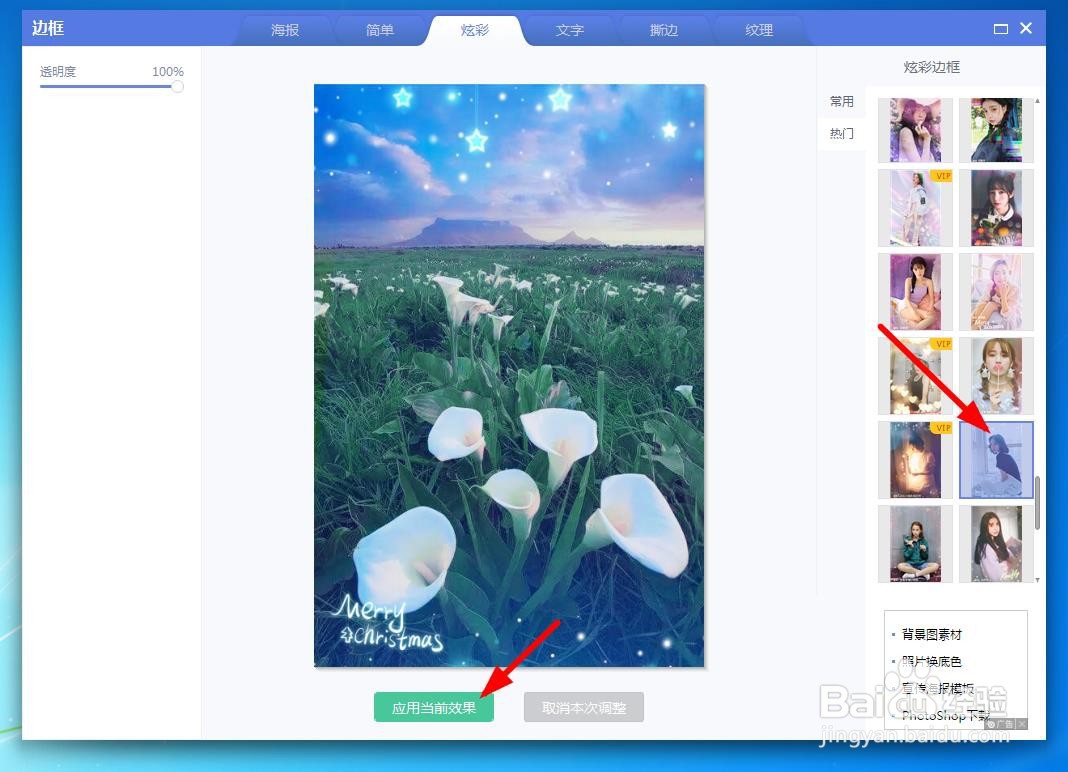The image size is (1068, 772).
Task: Select the 炫彩 tab
Action: (x=475, y=30)
